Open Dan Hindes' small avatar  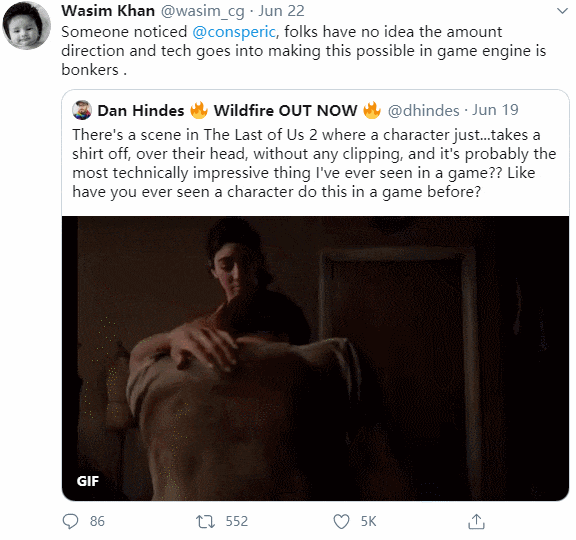pyautogui.click(x=82, y=110)
